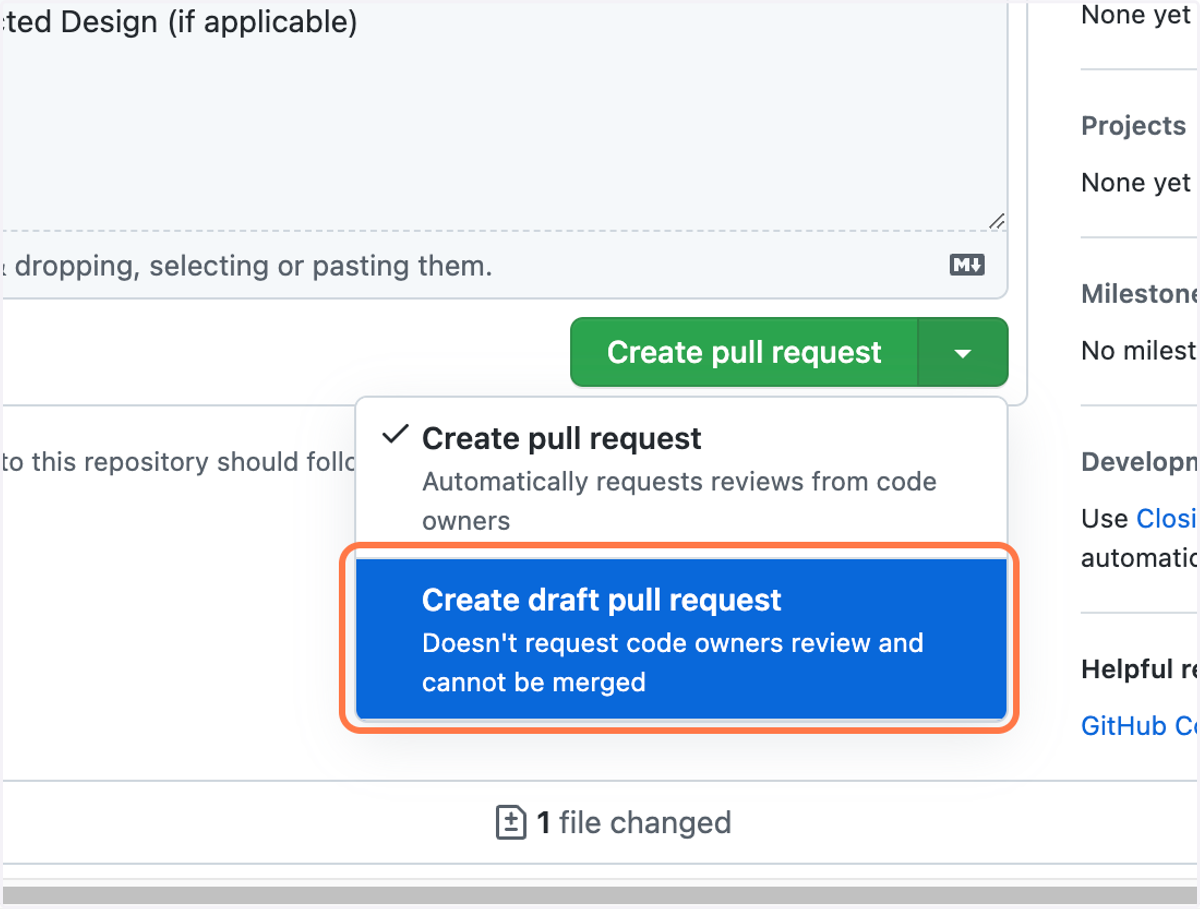Image resolution: width=1200 pixels, height=909 pixels.
Task: Click the Milestone sidebar heading
Action: click(x=1140, y=293)
